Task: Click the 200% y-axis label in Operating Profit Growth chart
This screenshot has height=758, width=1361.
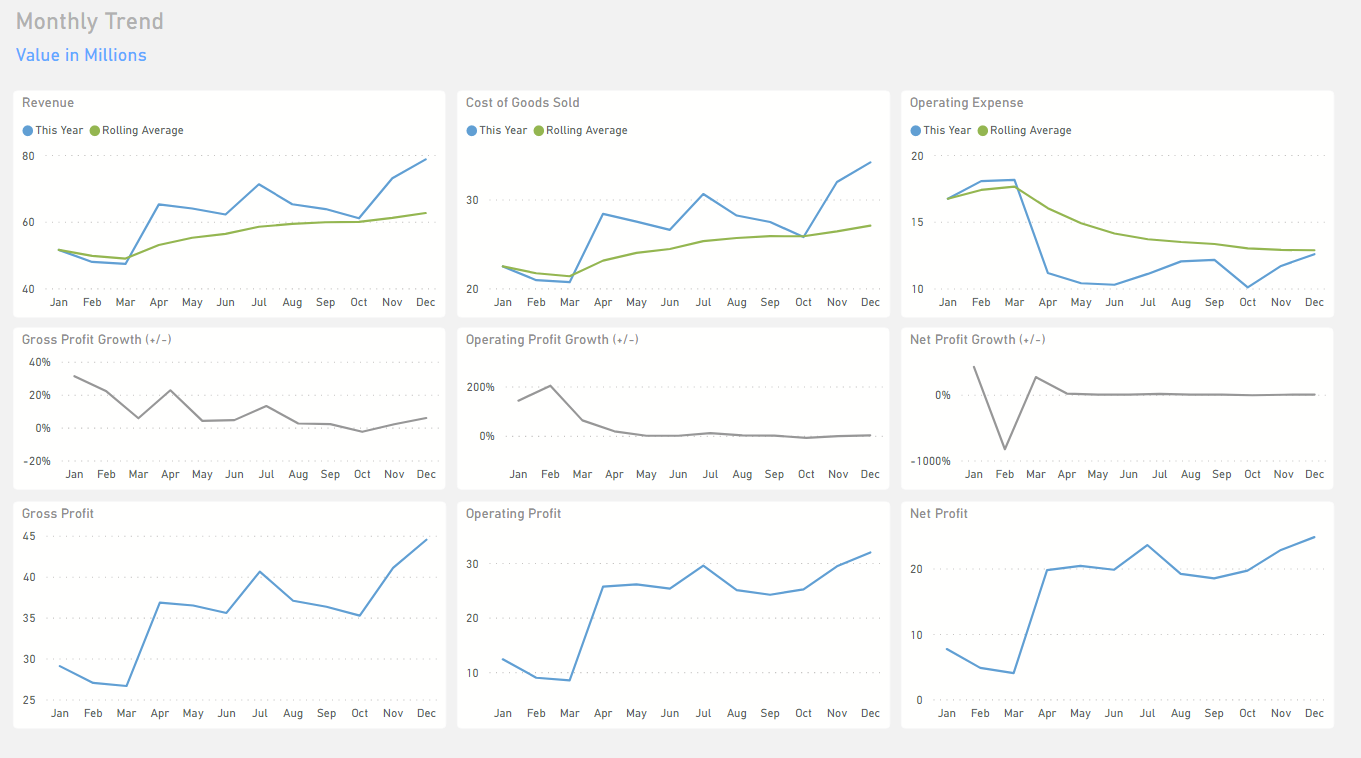Action: point(480,387)
